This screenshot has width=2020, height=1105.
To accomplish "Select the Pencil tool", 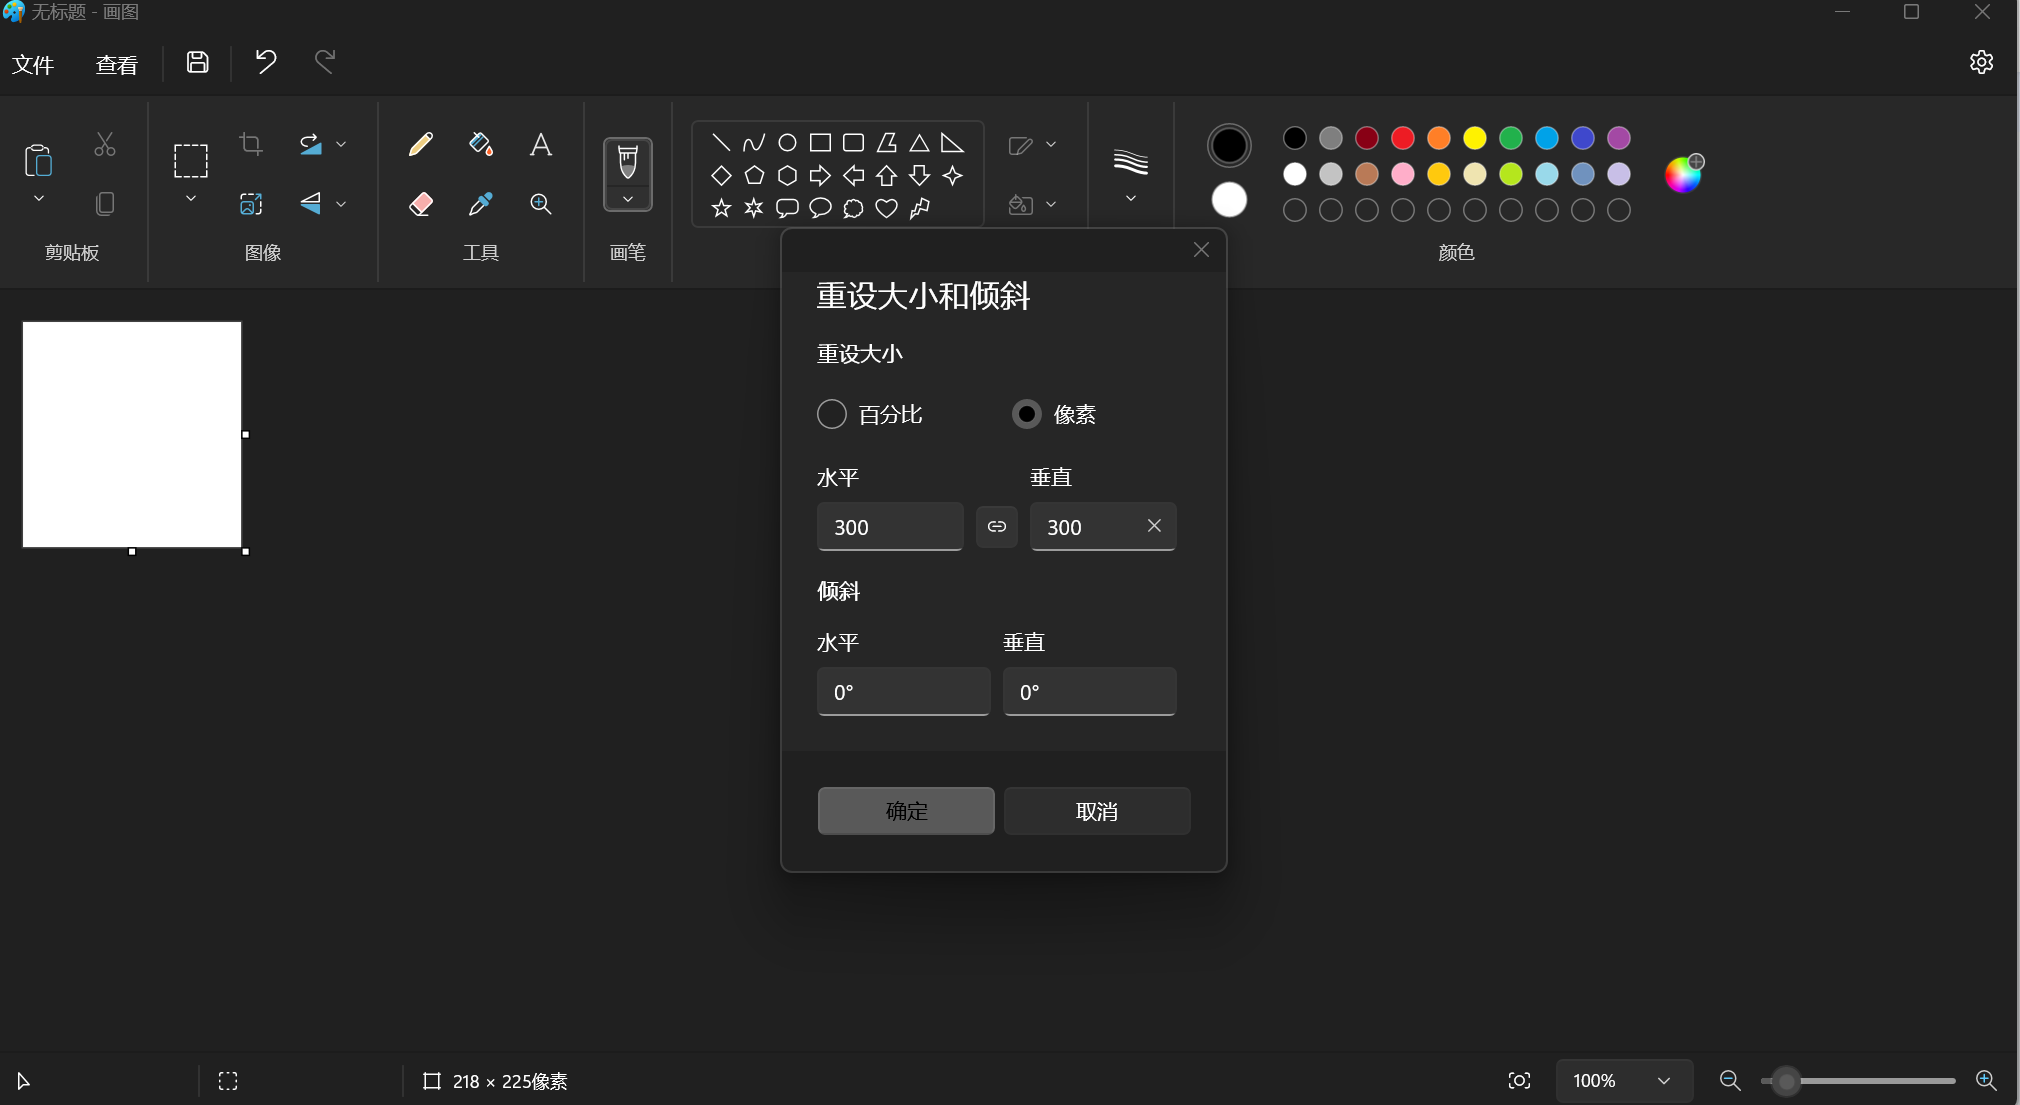I will pos(421,144).
